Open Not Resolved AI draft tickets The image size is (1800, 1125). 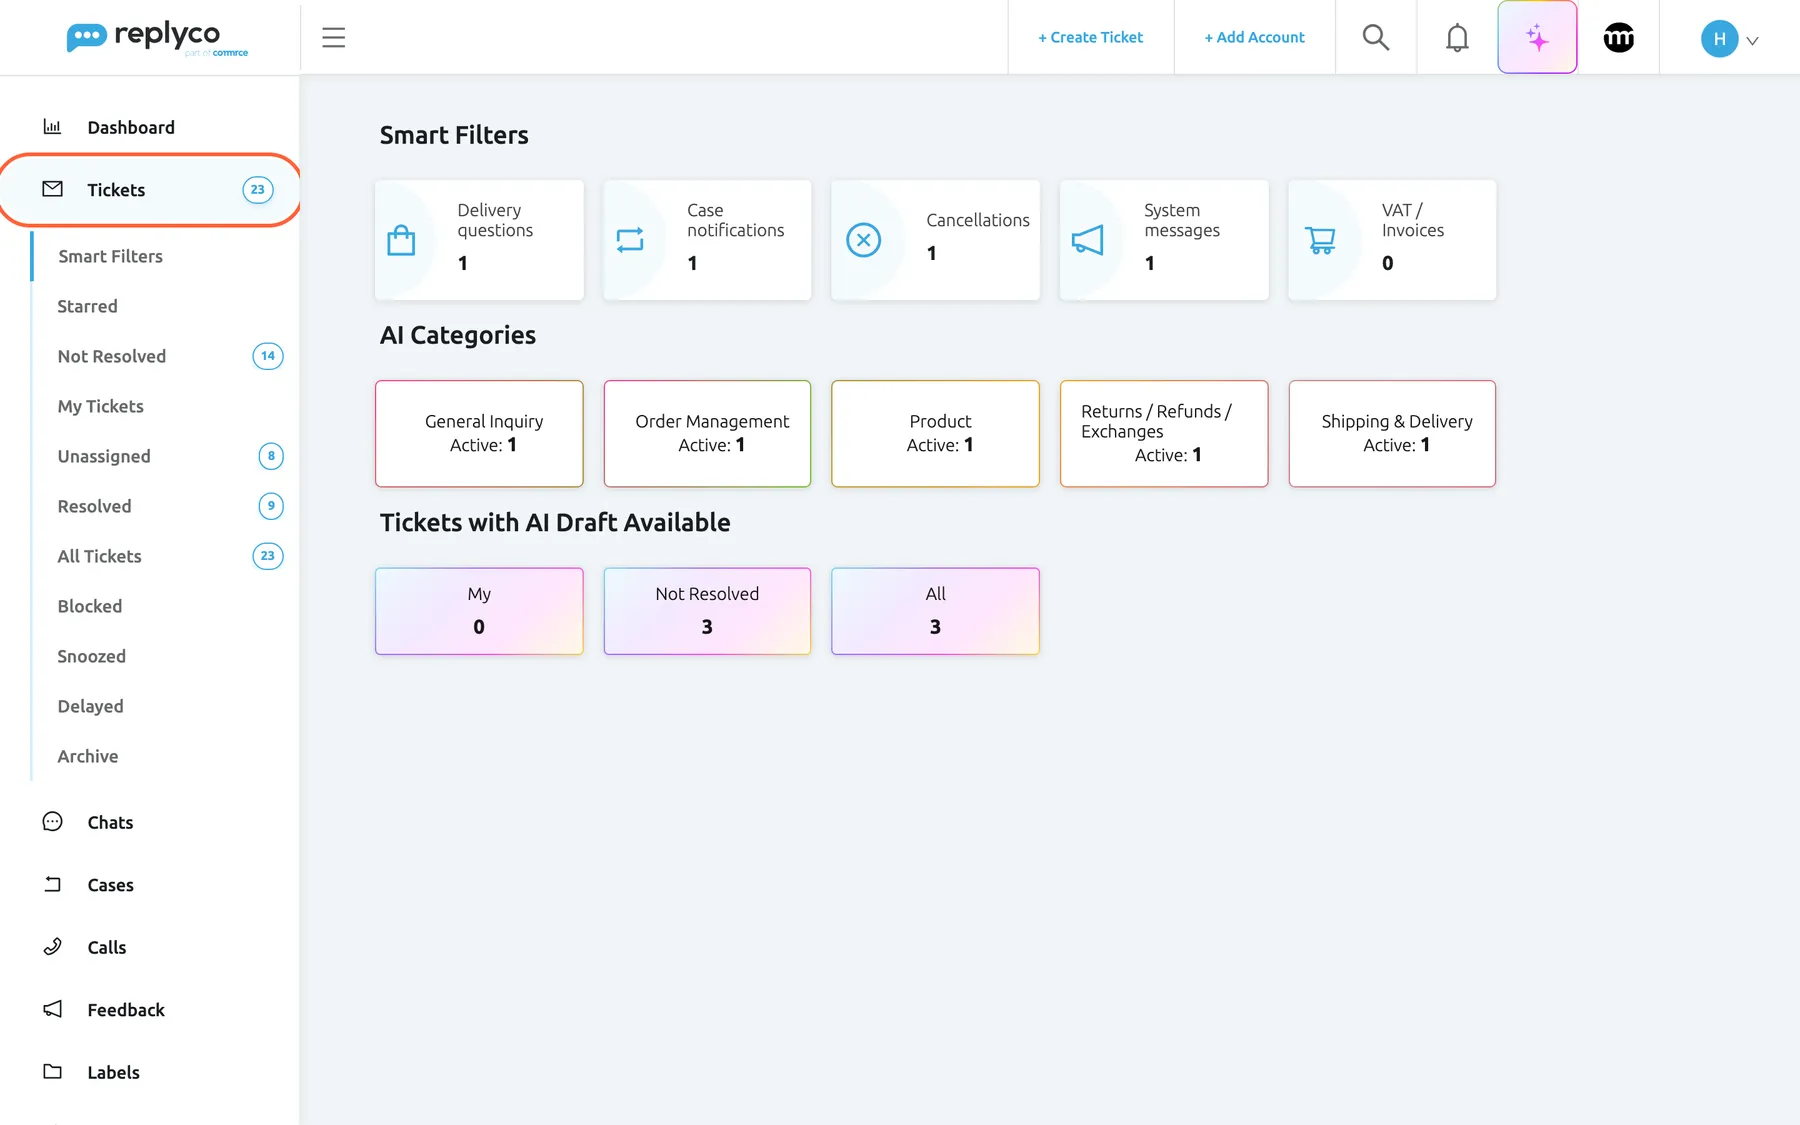pyautogui.click(x=707, y=611)
